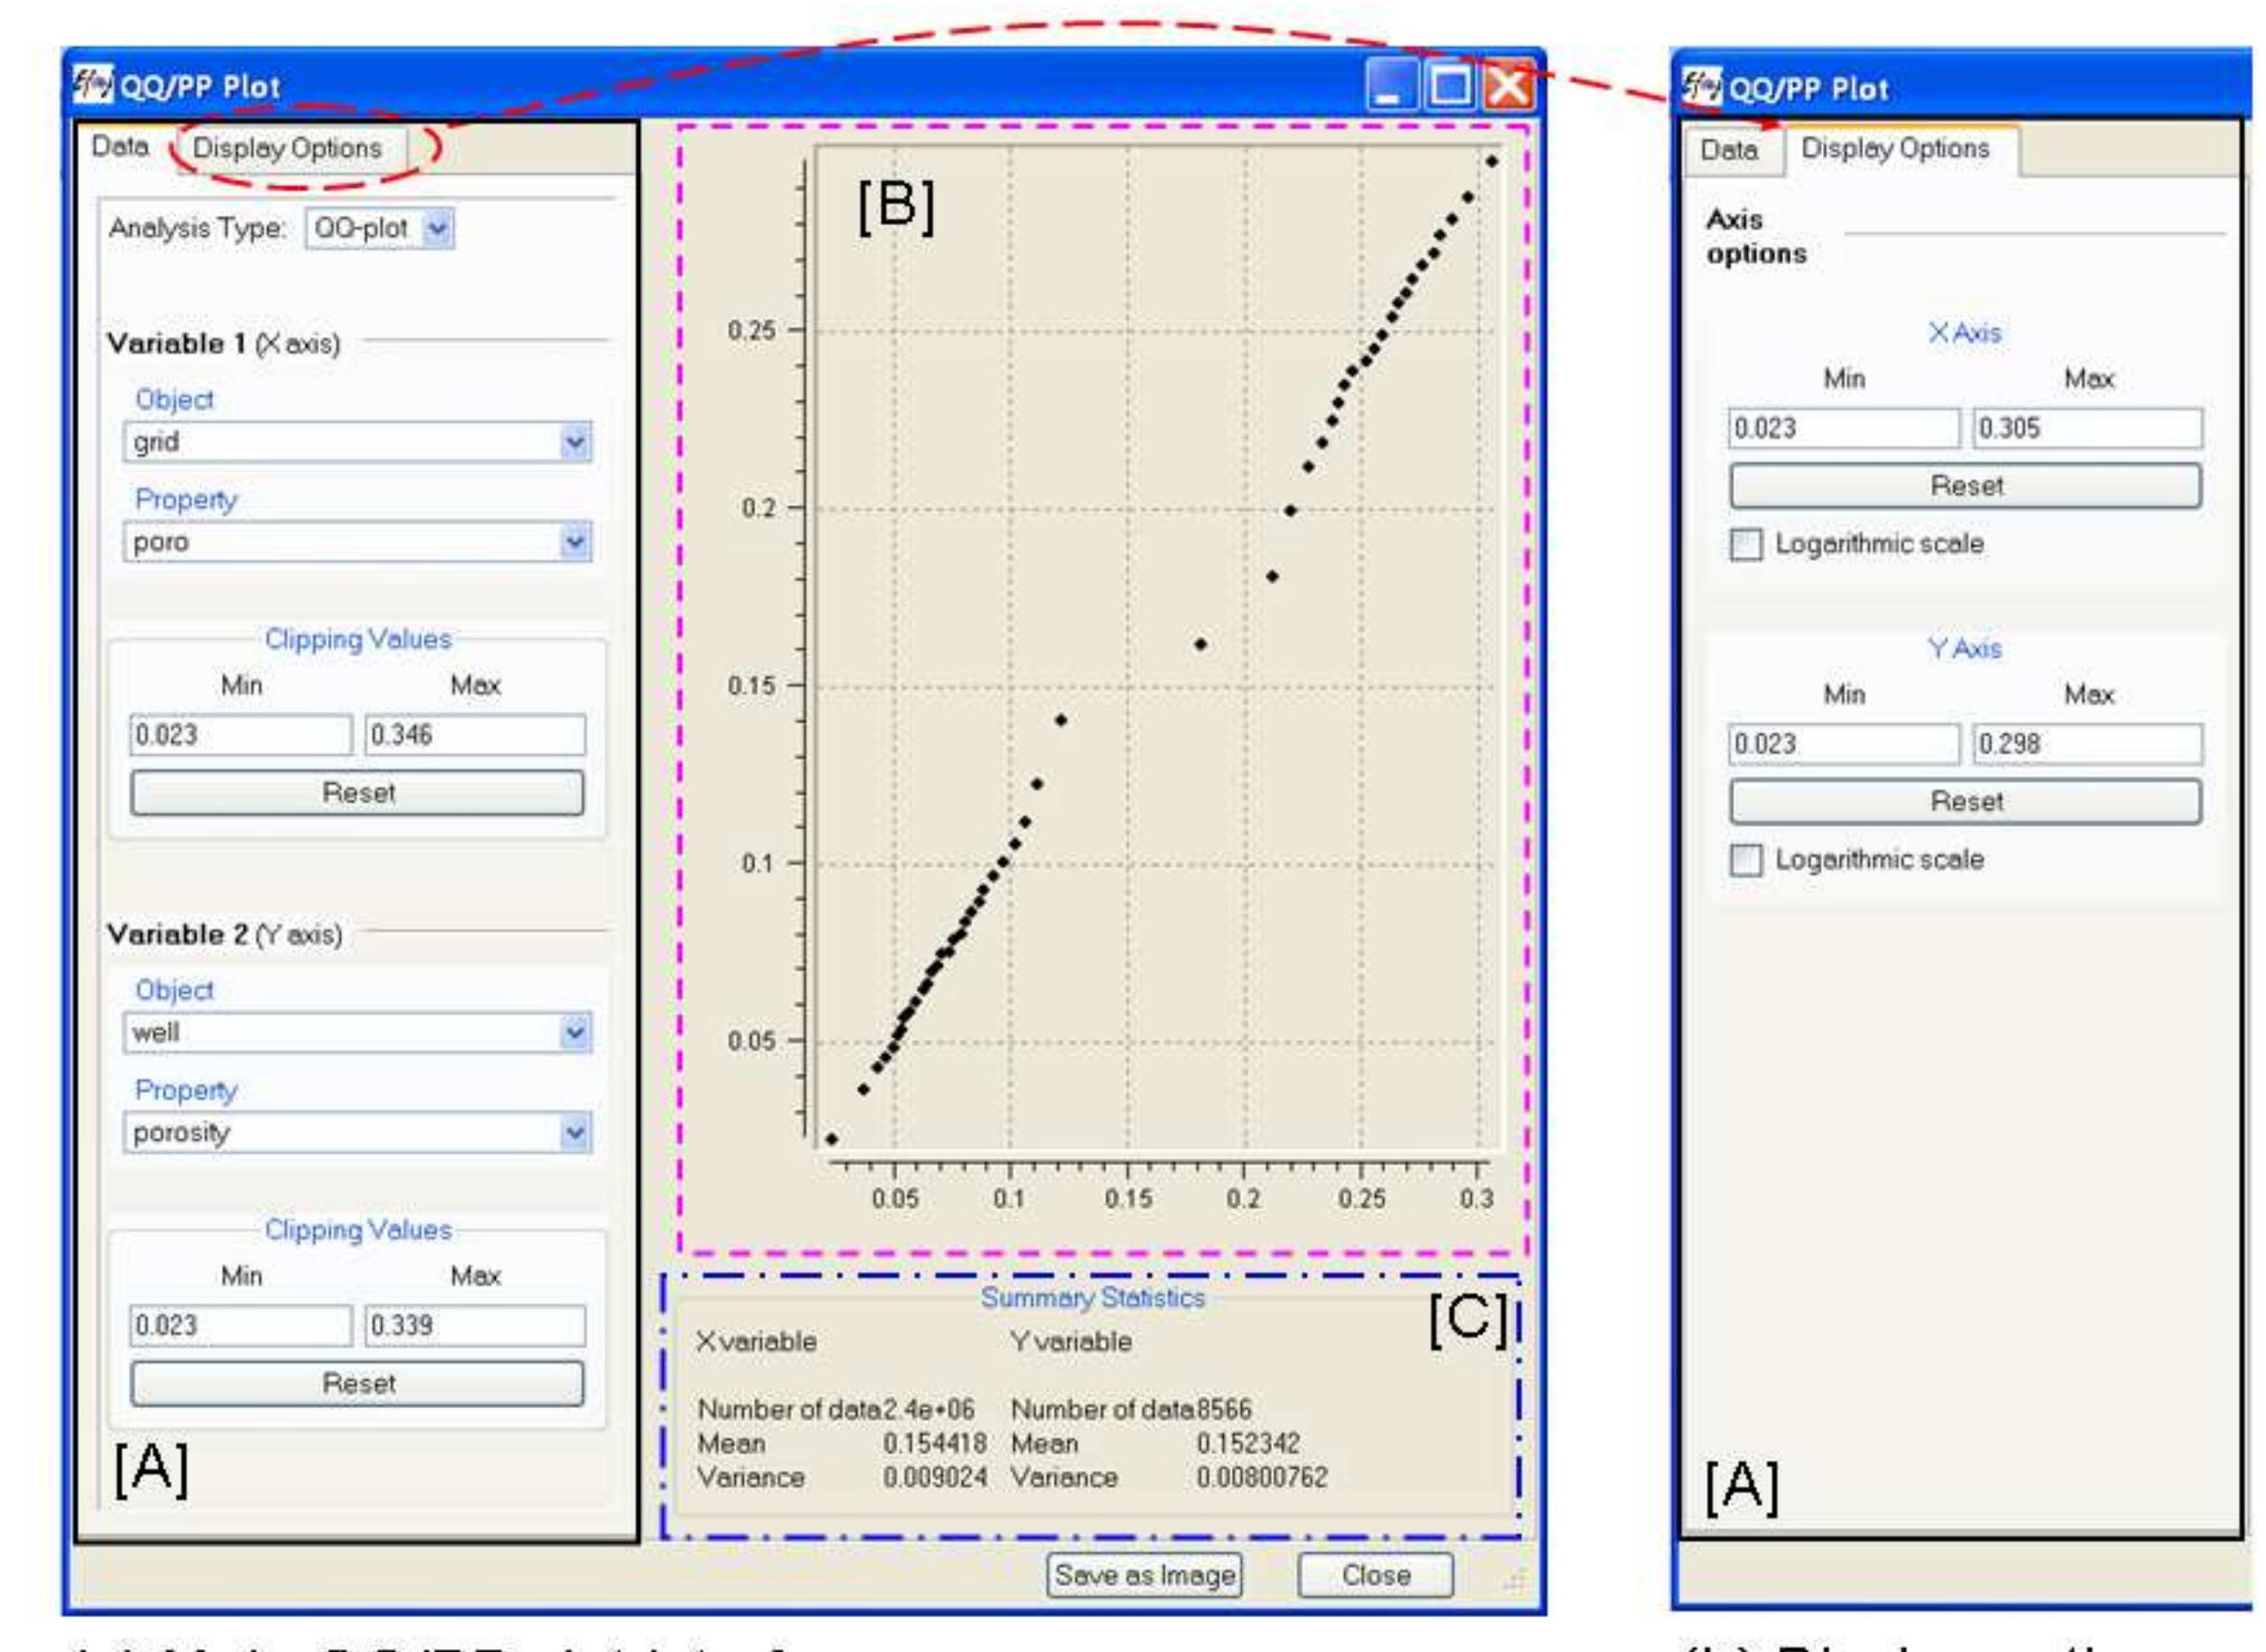Reset the Y Axis range
Screen dimensions: 2266x1652
coord(1965,801)
